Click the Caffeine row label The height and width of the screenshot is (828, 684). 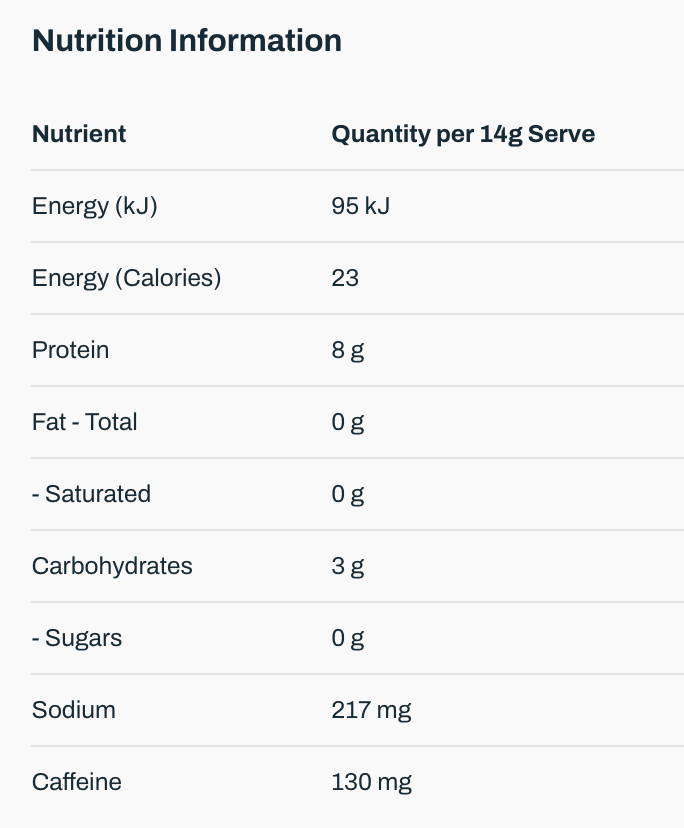click(x=77, y=782)
